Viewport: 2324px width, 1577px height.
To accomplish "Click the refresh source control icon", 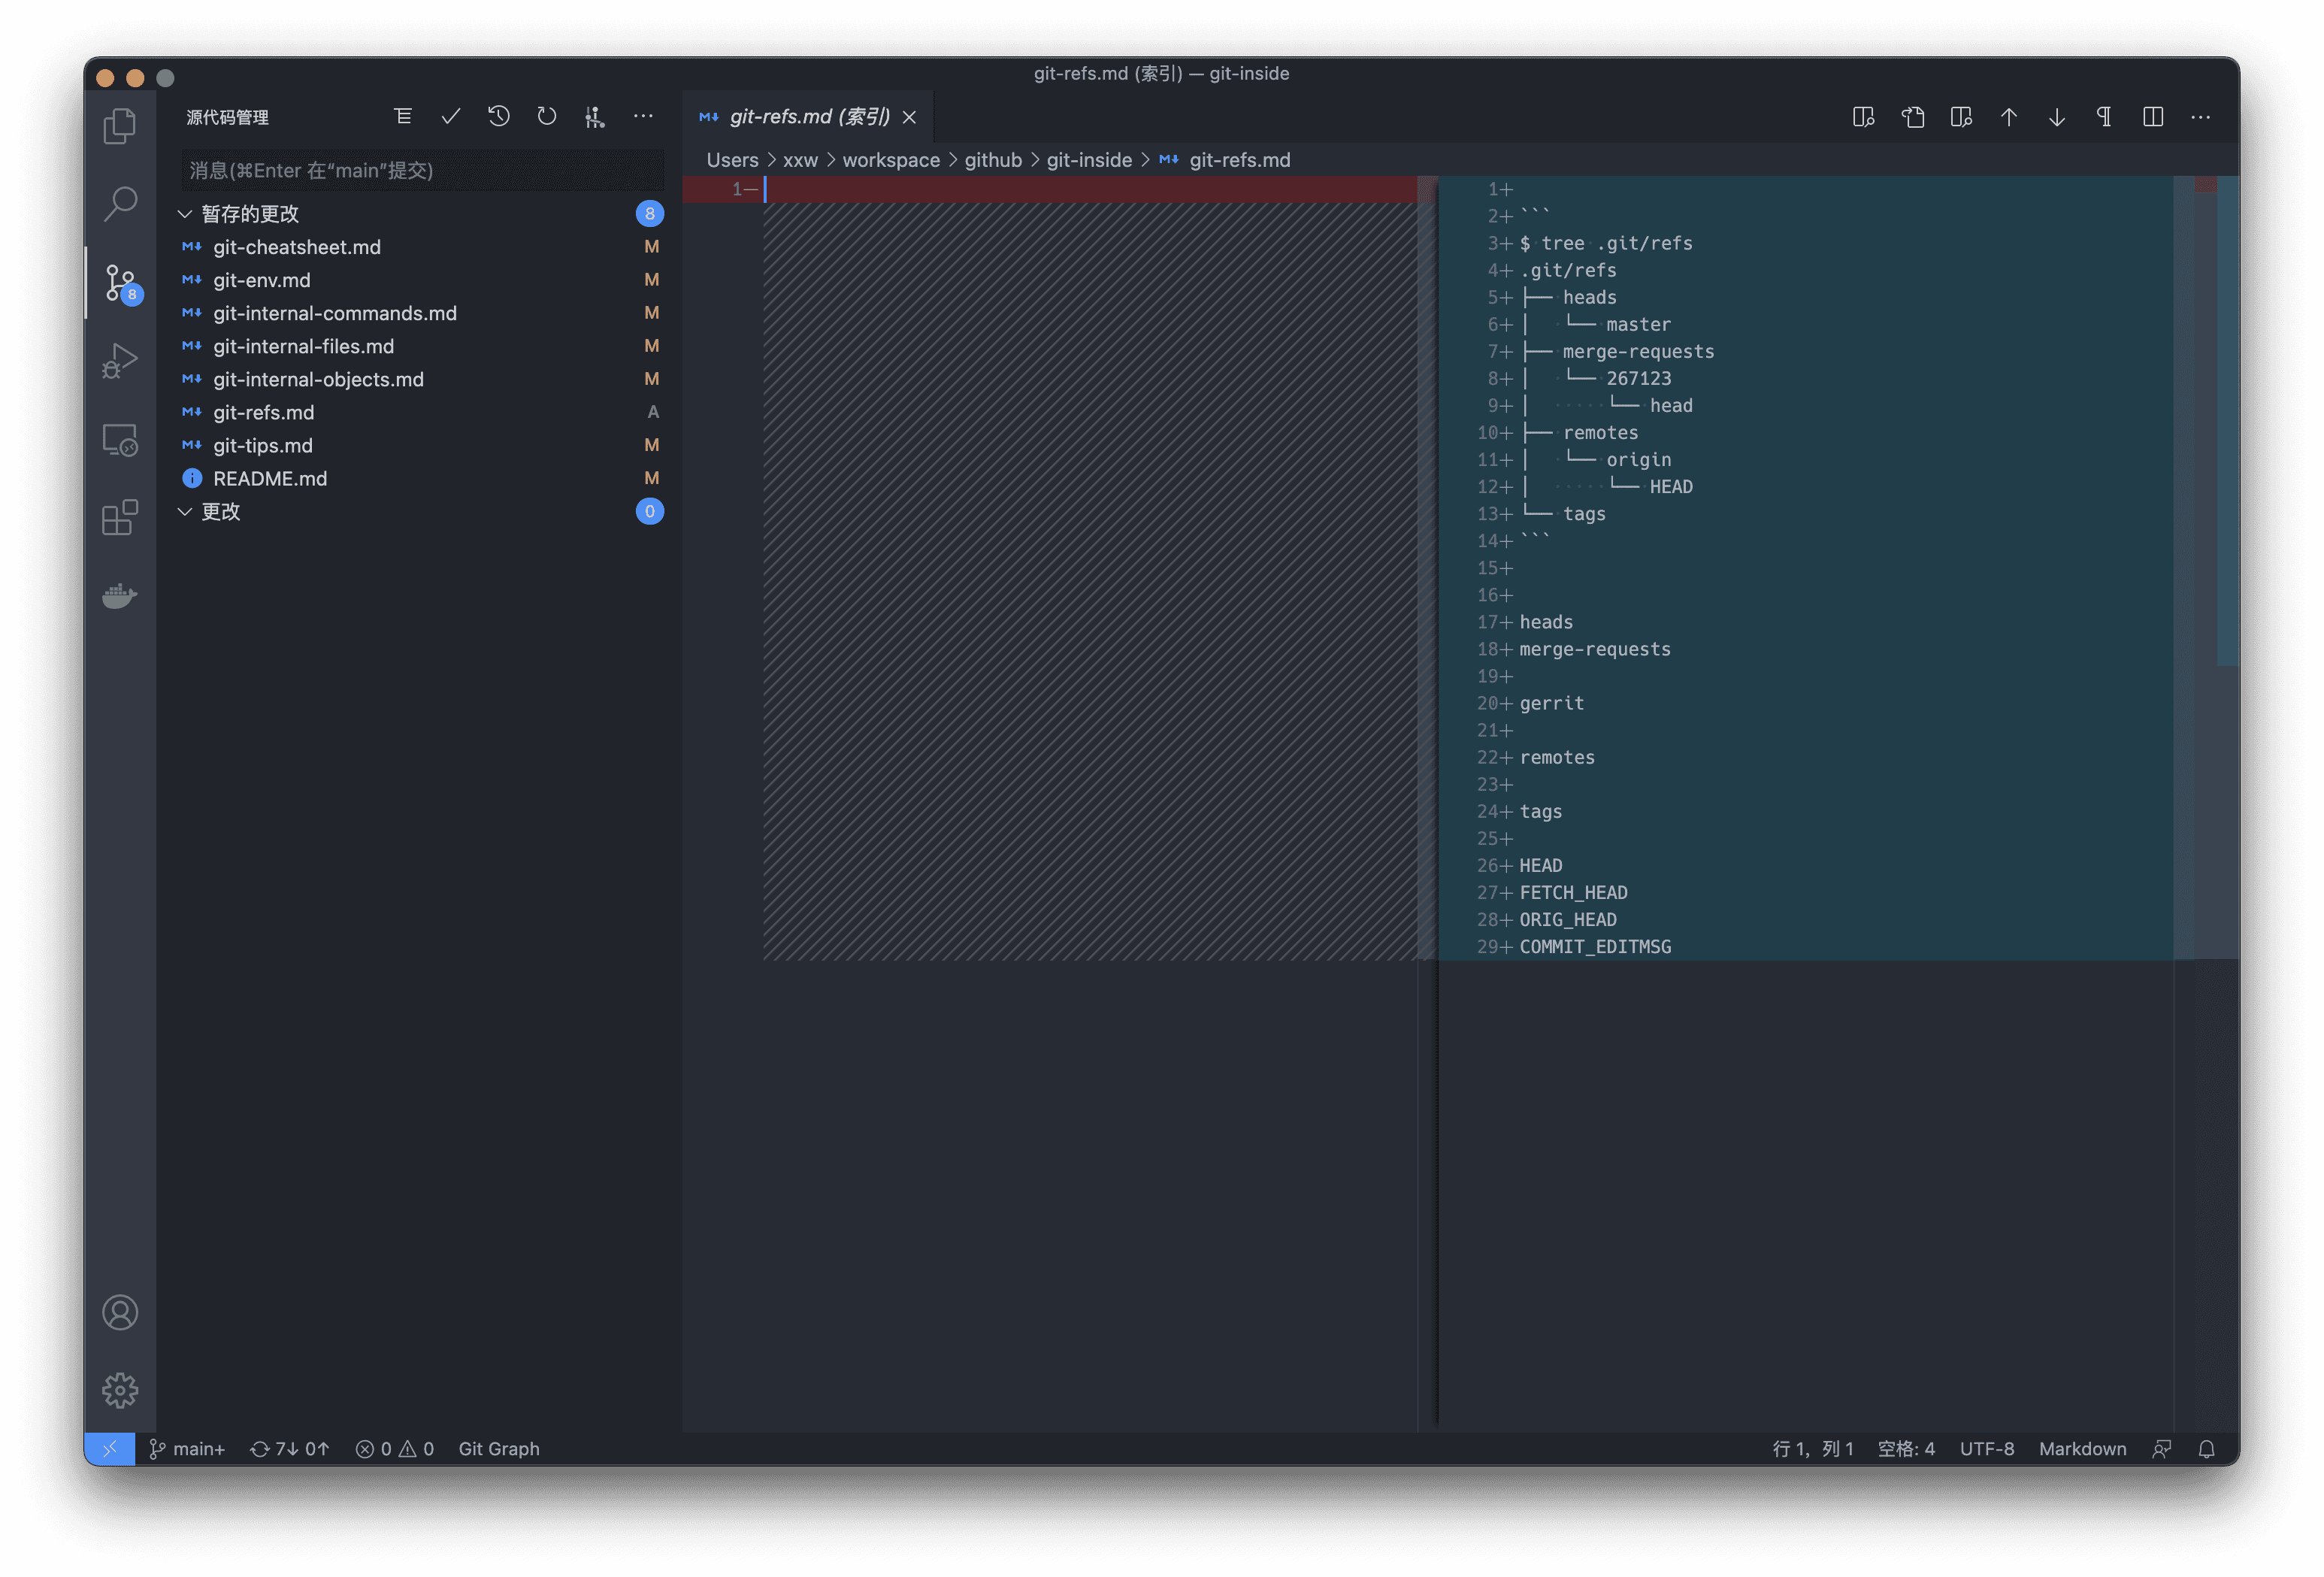I will click(547, 117).
